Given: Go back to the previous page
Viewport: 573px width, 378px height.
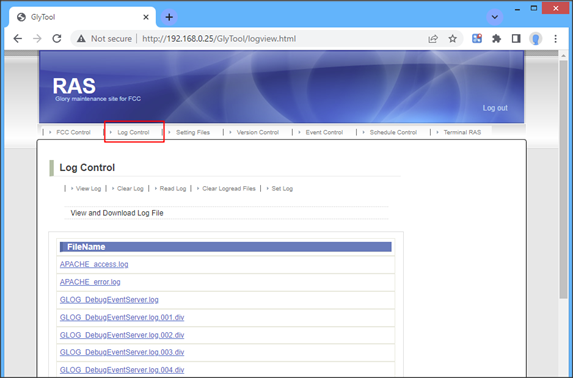Looking at the screenshot, I should click(x=18, y=38).
